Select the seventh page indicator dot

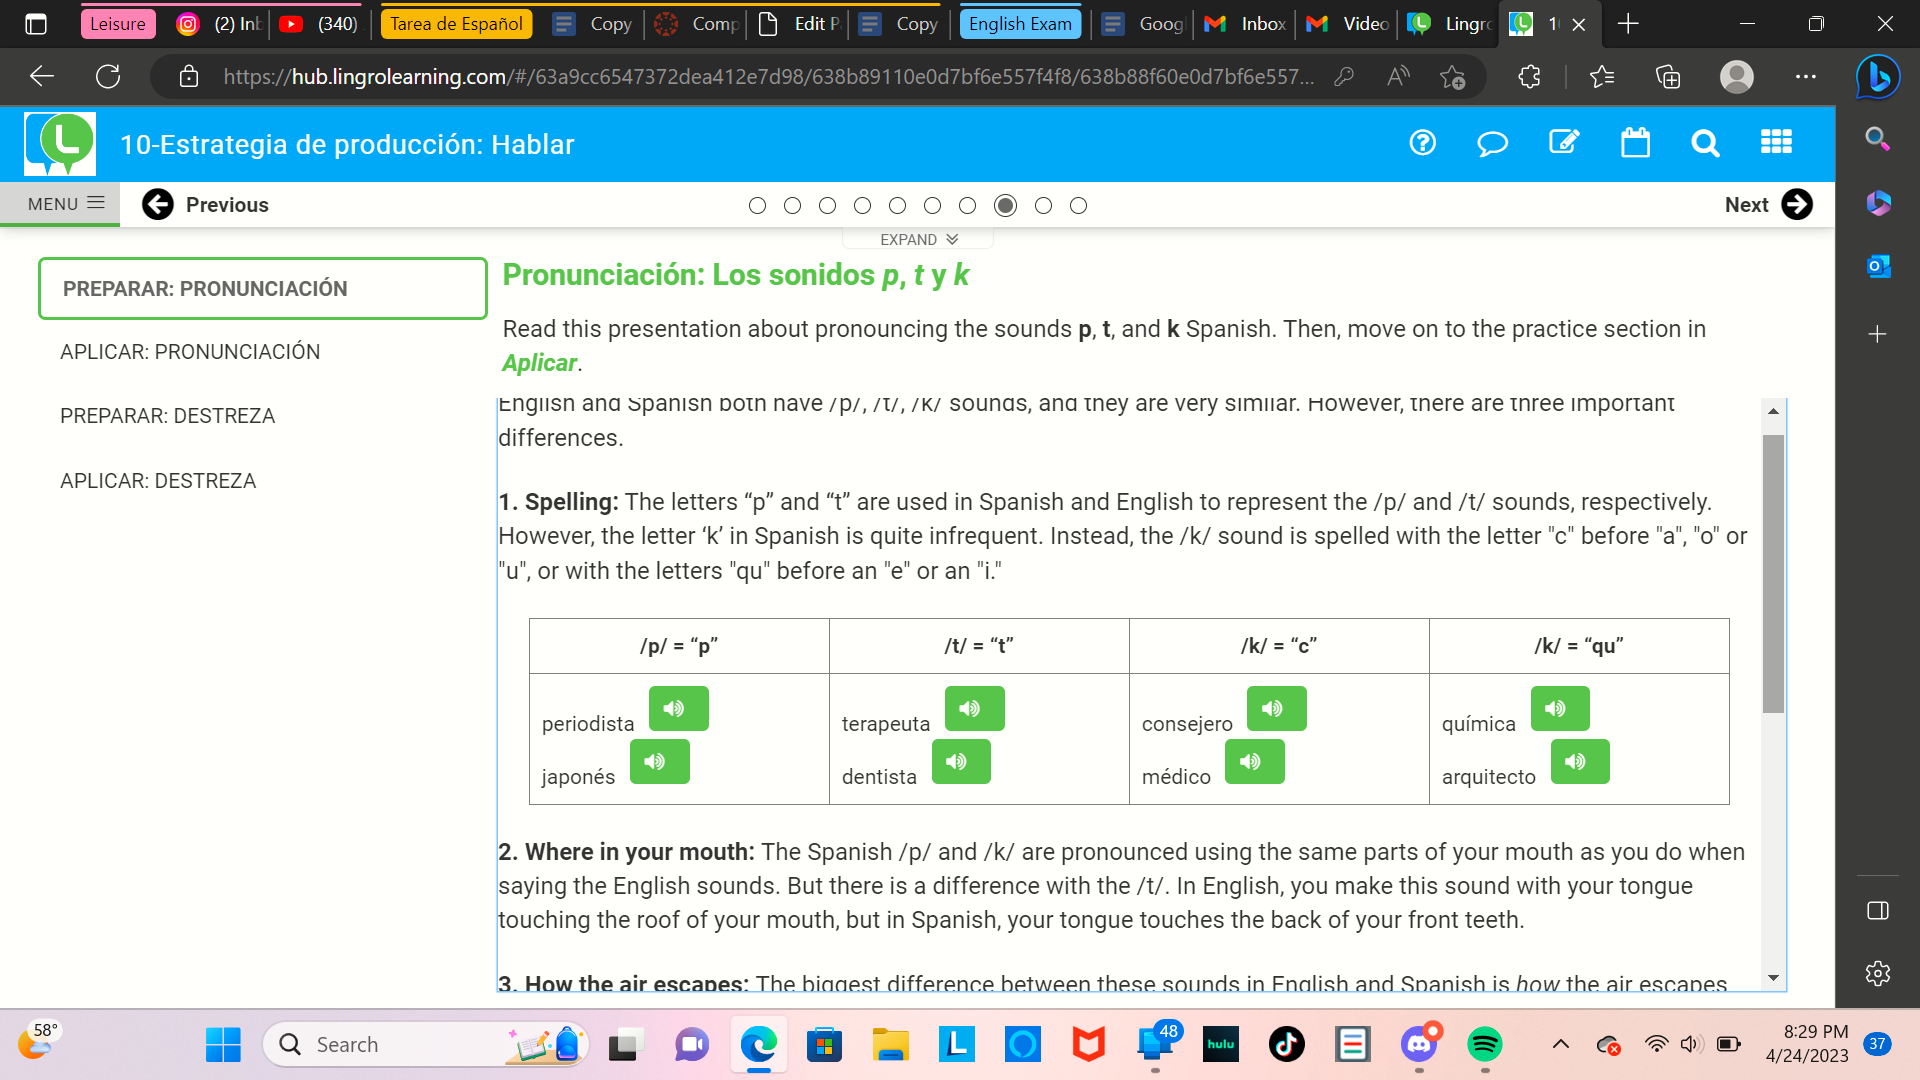(967, 206)
